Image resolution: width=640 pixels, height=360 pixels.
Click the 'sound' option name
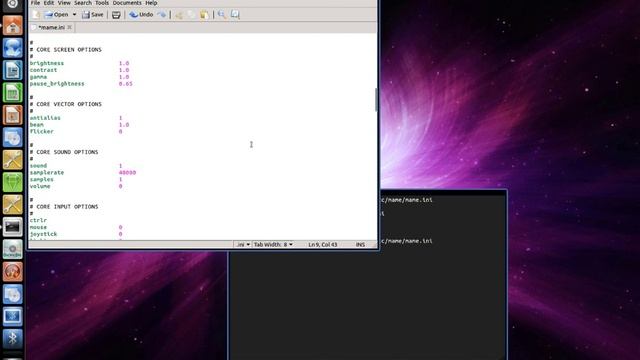38,166
